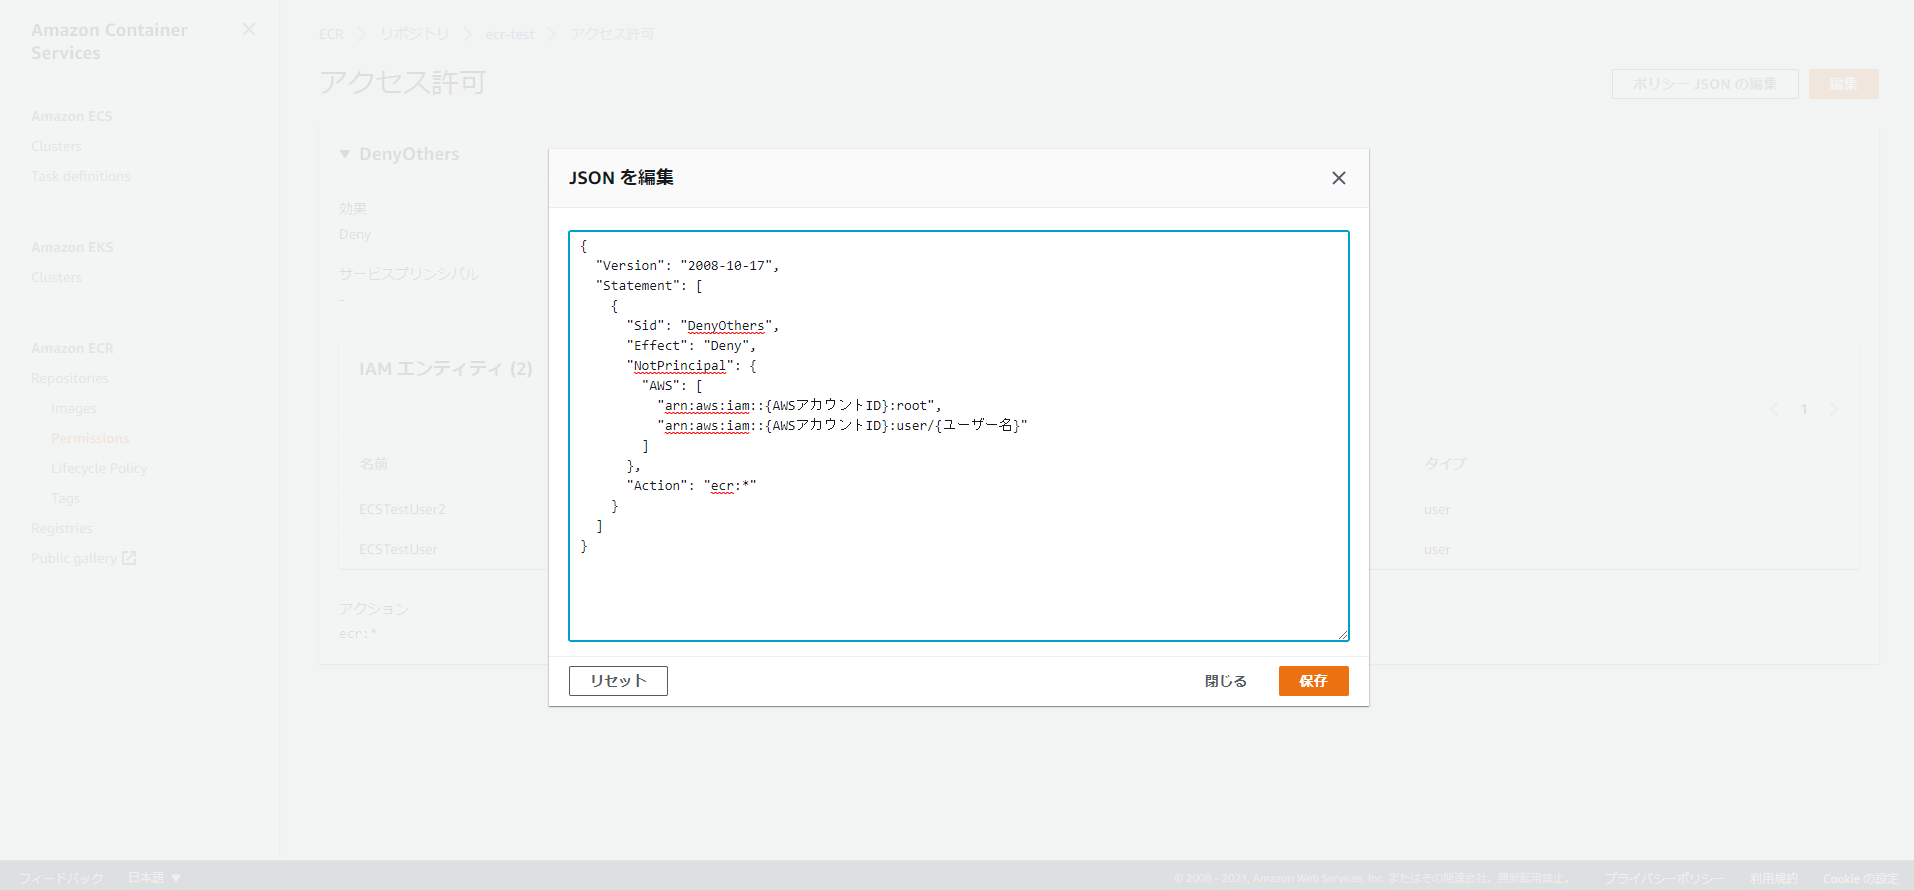Viewport: 1914px width, 890px height.
Task: Go to previous page arrow in IAM table
Action: (1774, 409)
